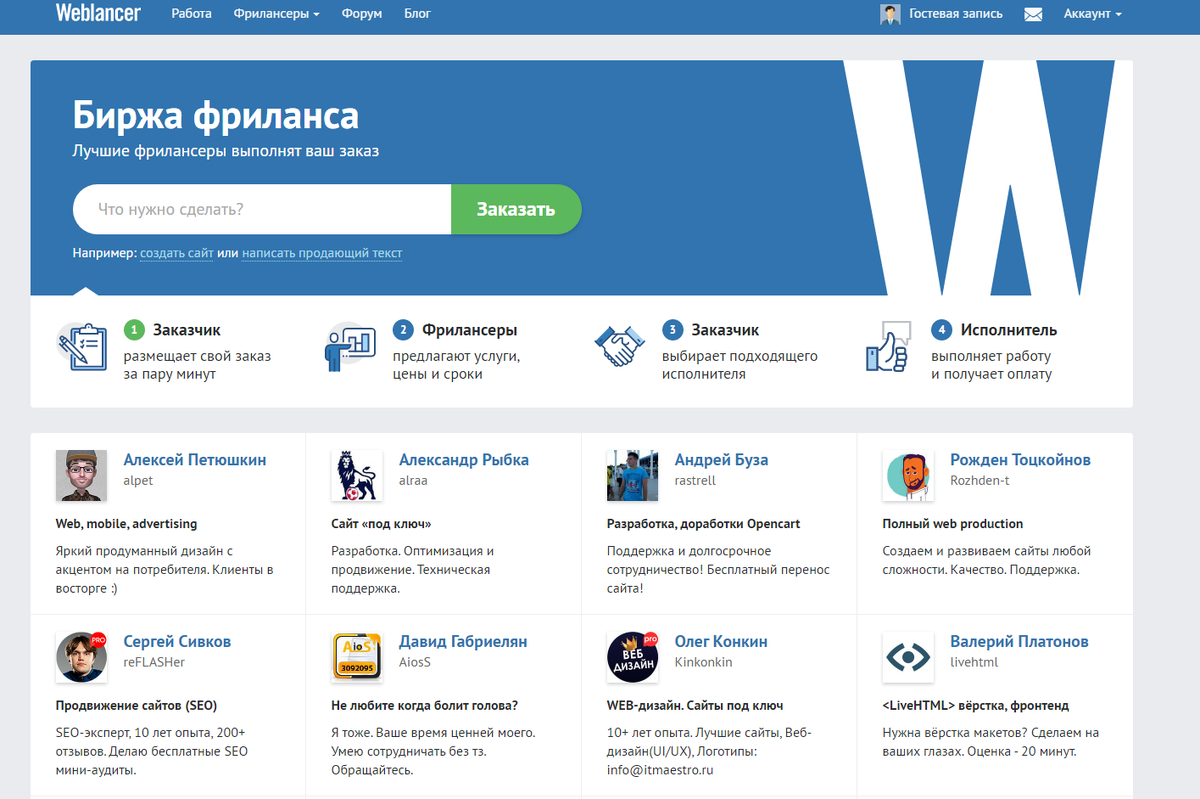Focus the 'Что нужно сделать?' field
Screen dimensions: 1200x799
[262, 209]
